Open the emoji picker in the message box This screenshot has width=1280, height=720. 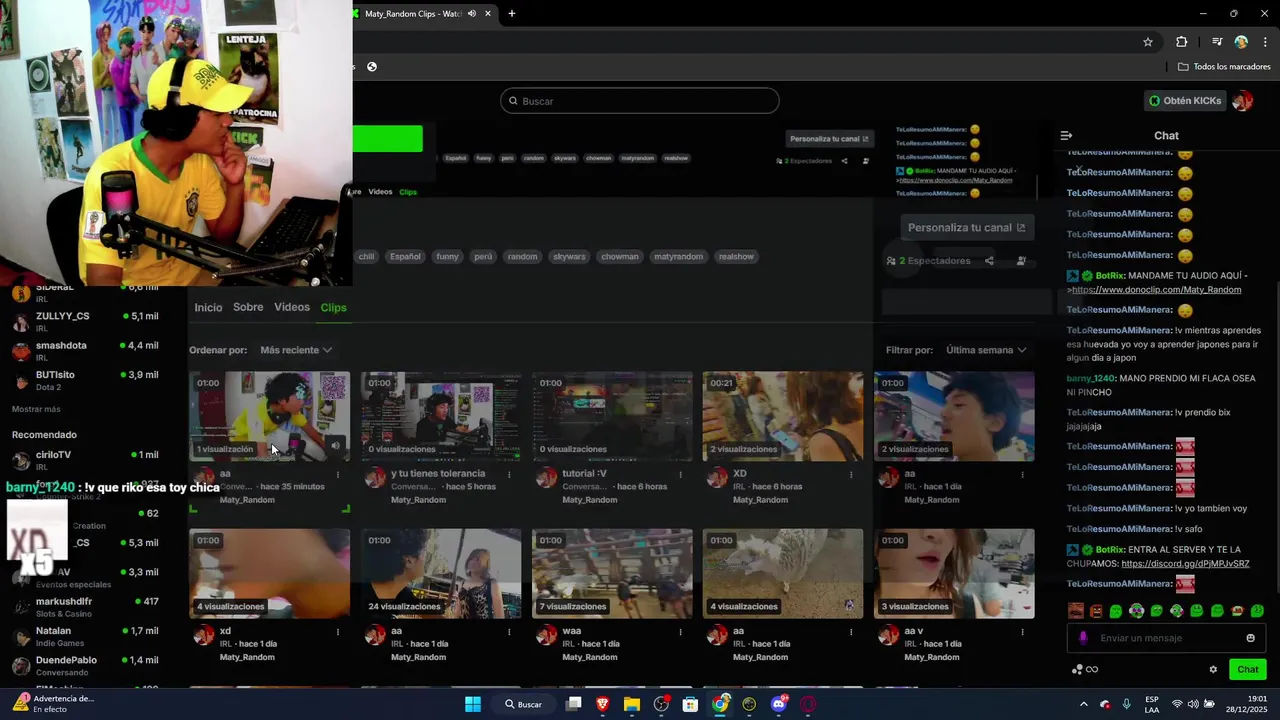(1250, 638)
